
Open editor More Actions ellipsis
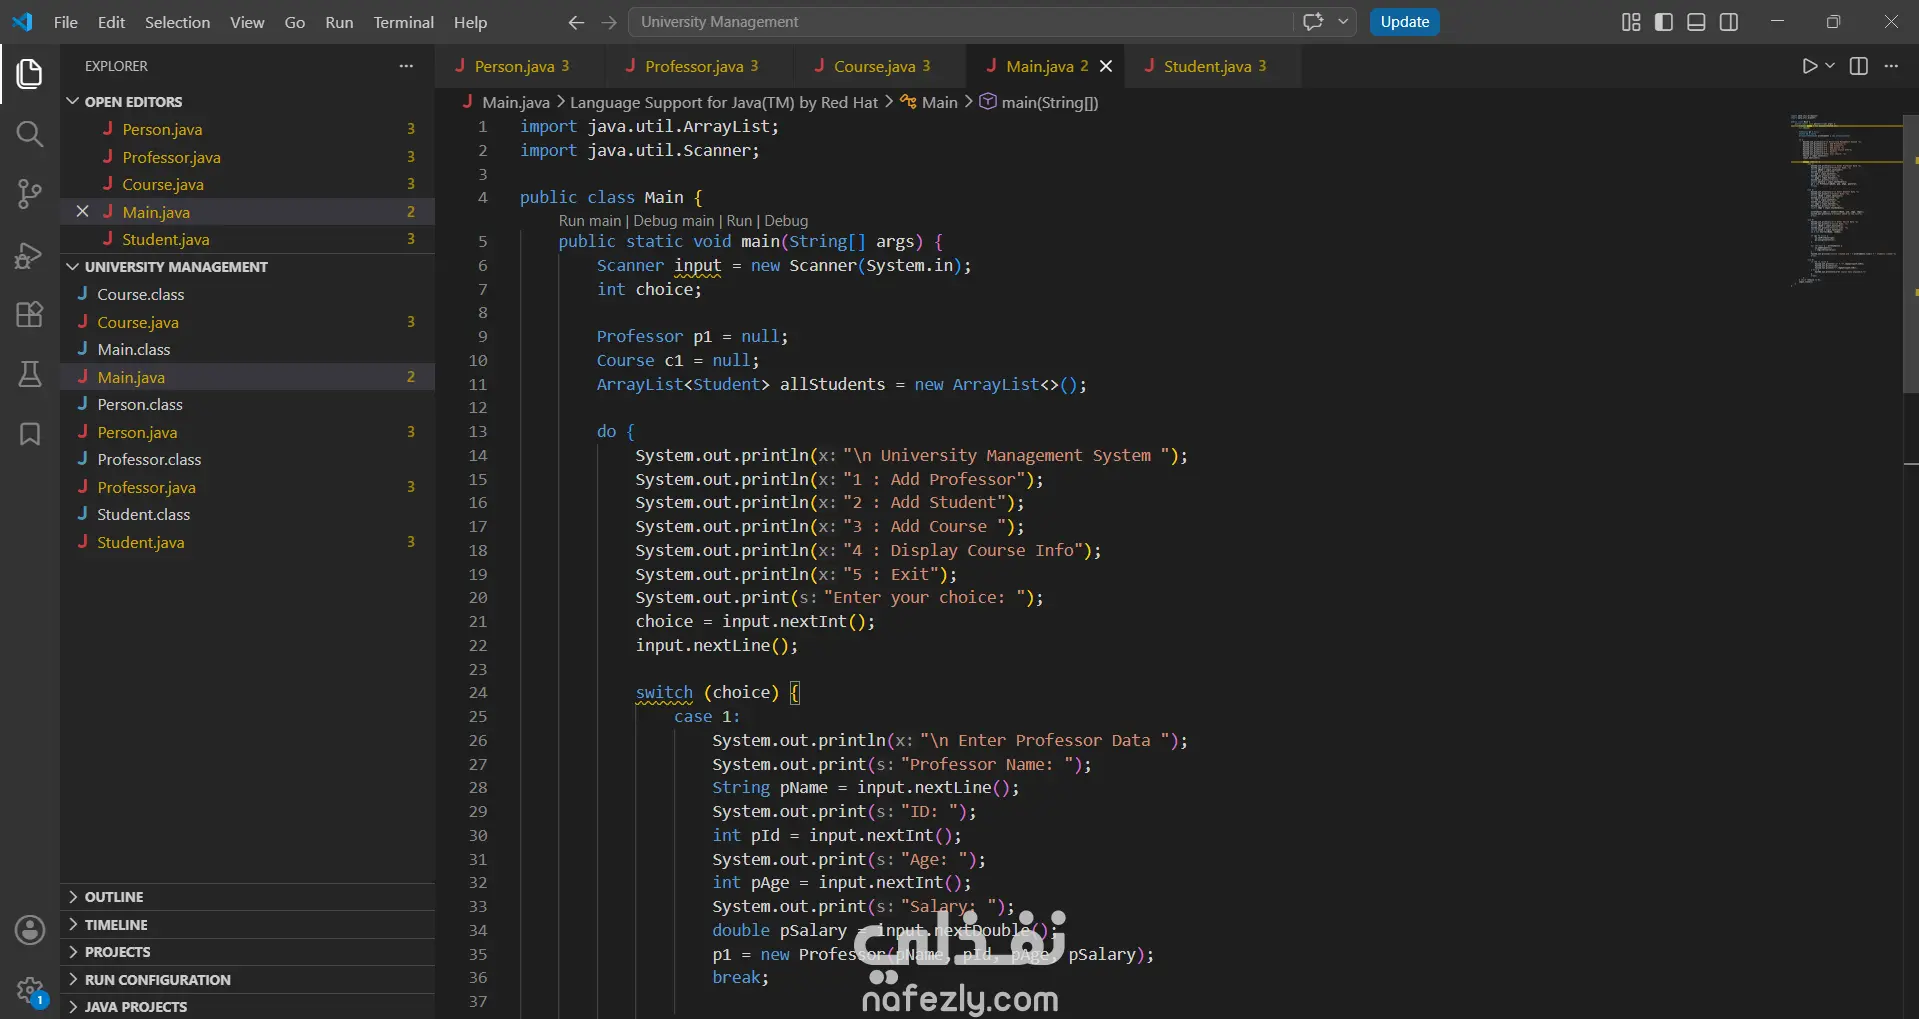pos(1891,66)
